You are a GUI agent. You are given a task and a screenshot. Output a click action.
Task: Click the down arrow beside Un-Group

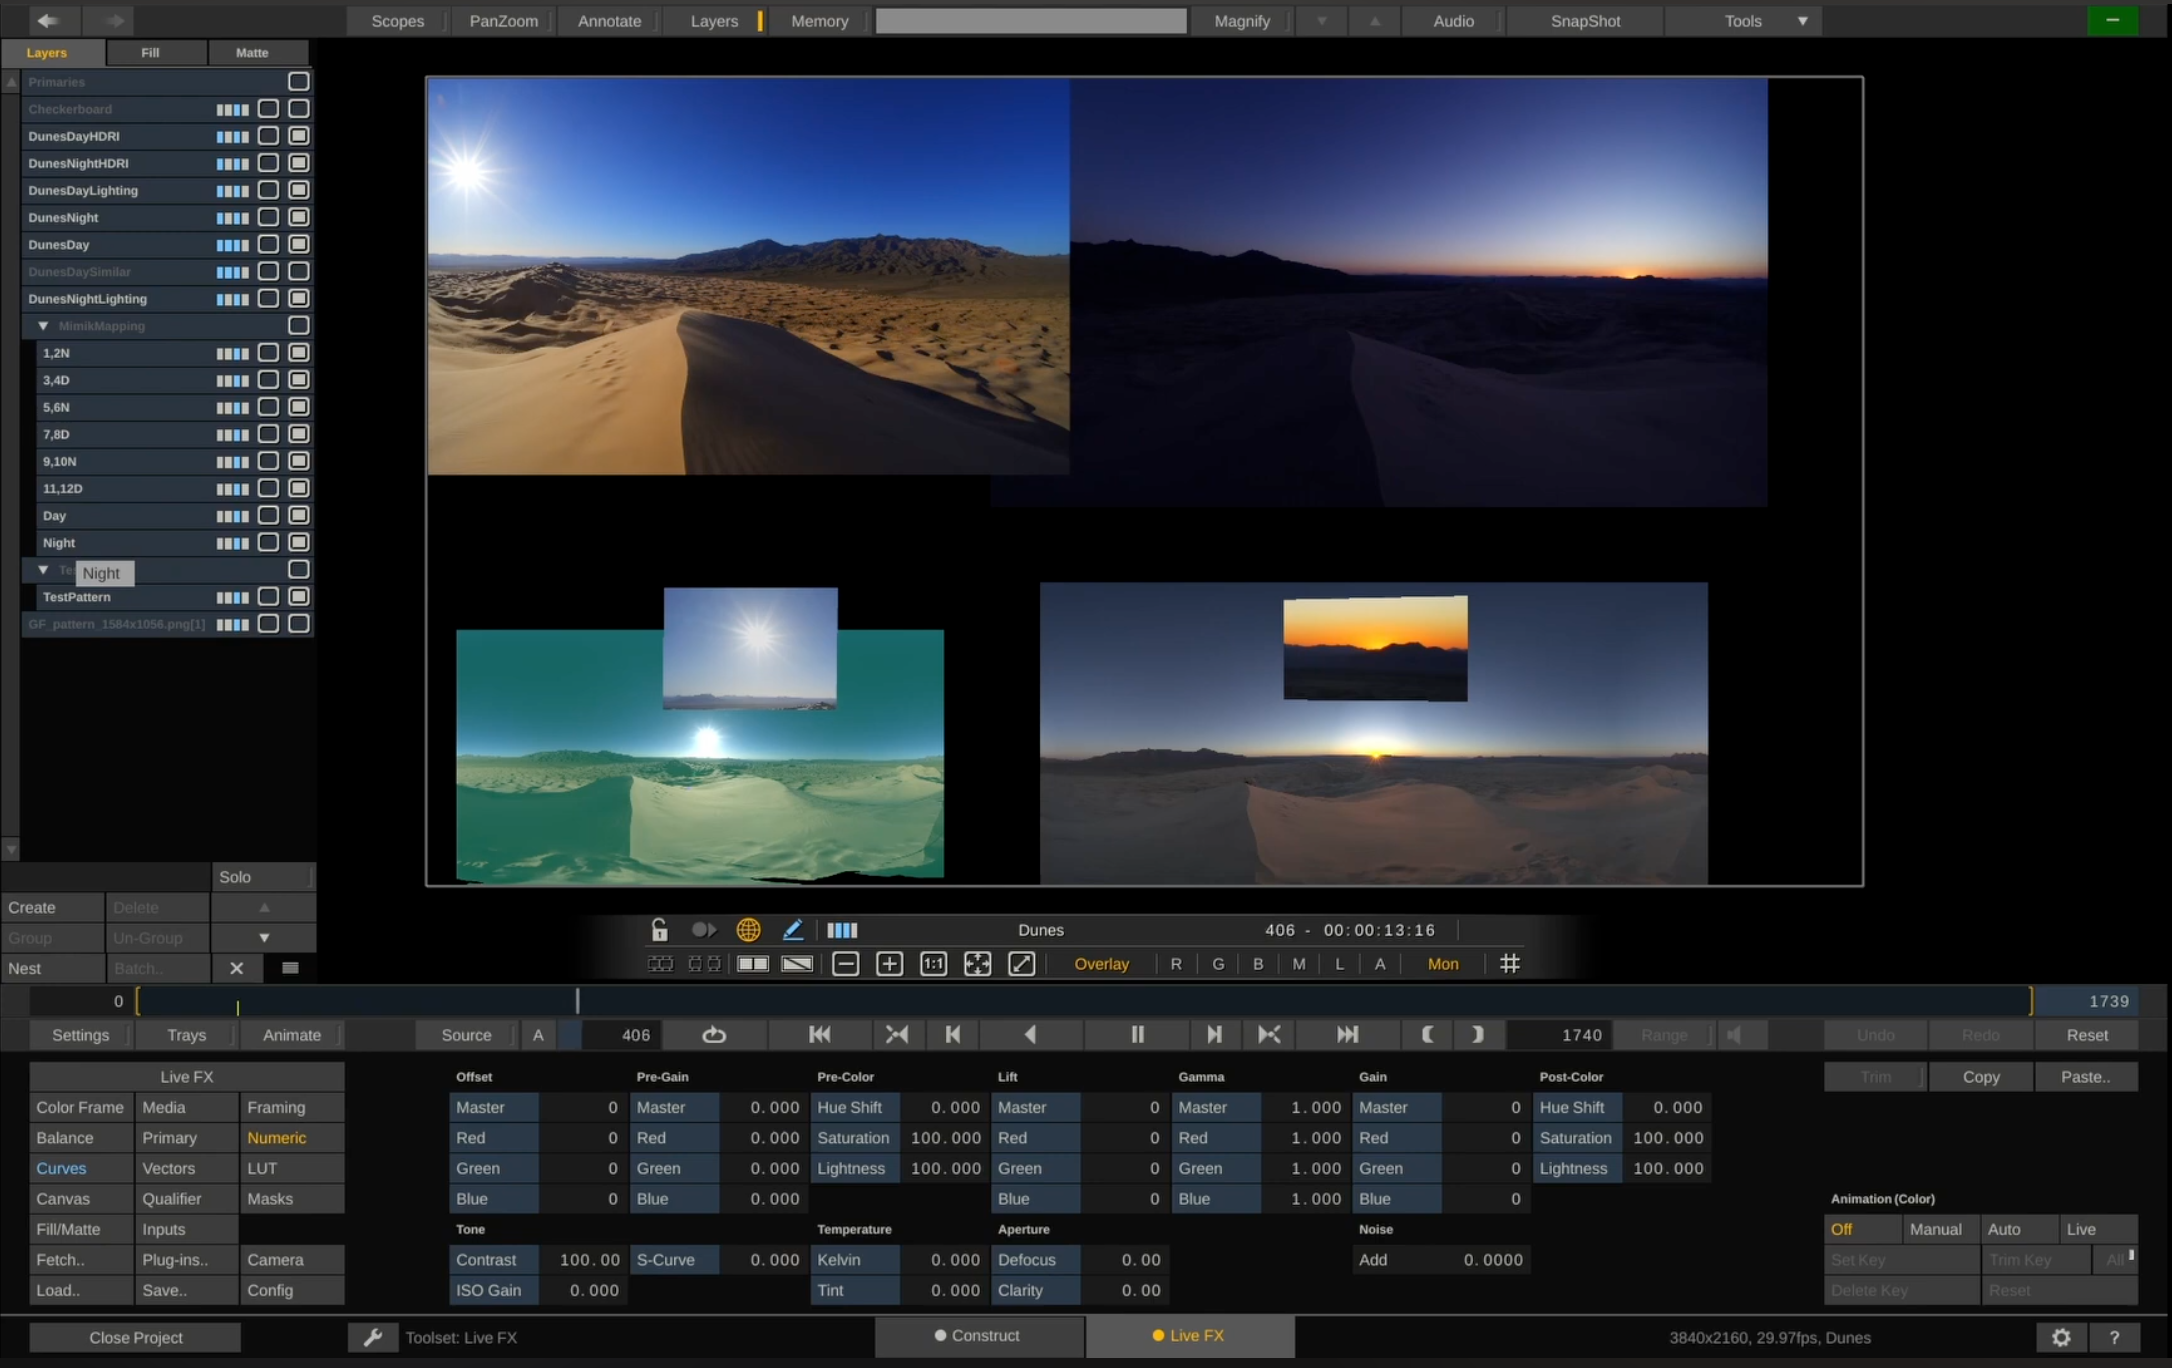click(264, 938)
